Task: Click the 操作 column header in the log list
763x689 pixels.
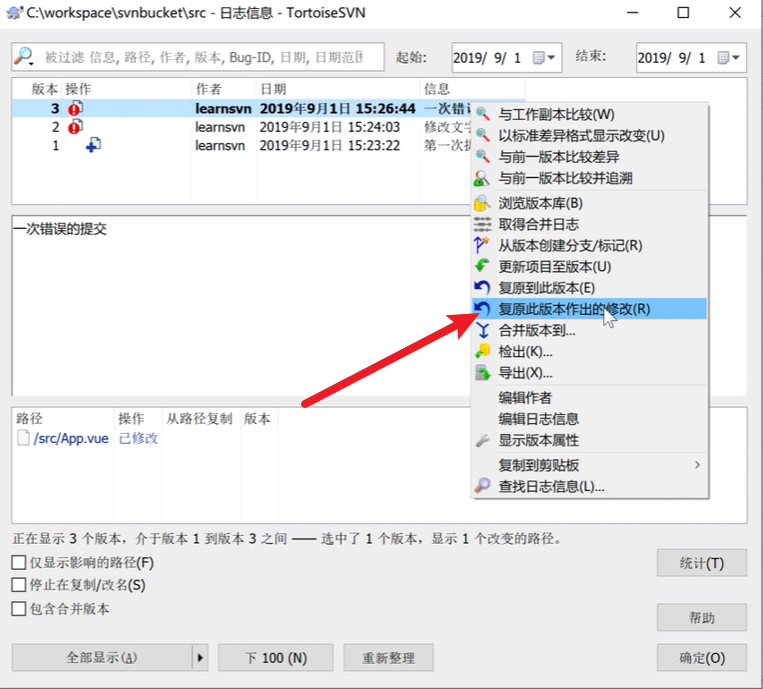Action: coord(78,89)
